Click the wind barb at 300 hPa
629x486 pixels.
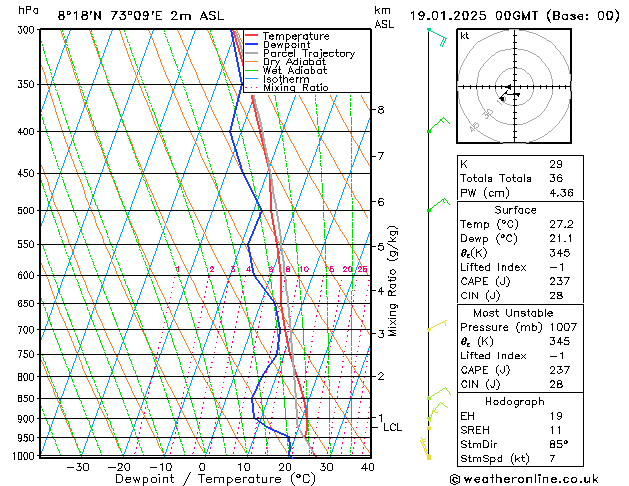pos(438,36)
